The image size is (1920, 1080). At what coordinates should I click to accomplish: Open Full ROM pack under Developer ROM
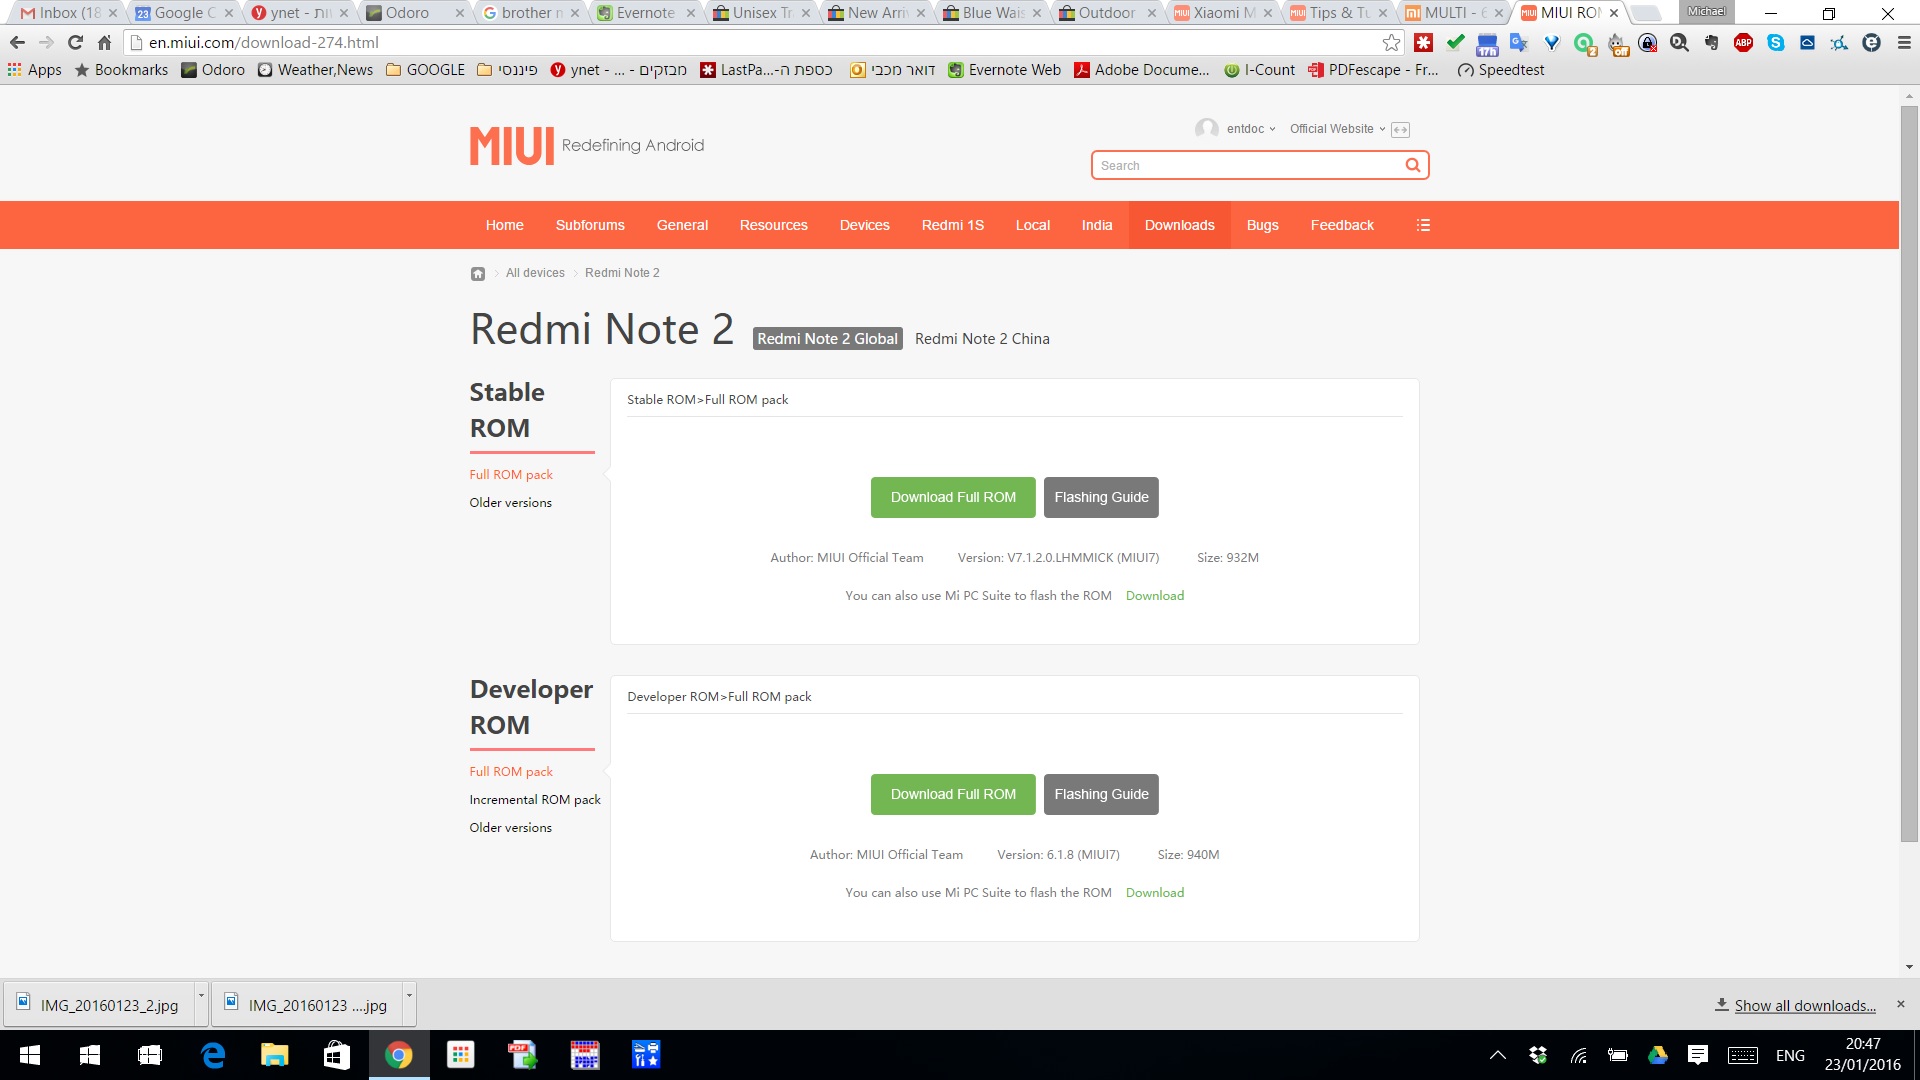tap(510, 772)
